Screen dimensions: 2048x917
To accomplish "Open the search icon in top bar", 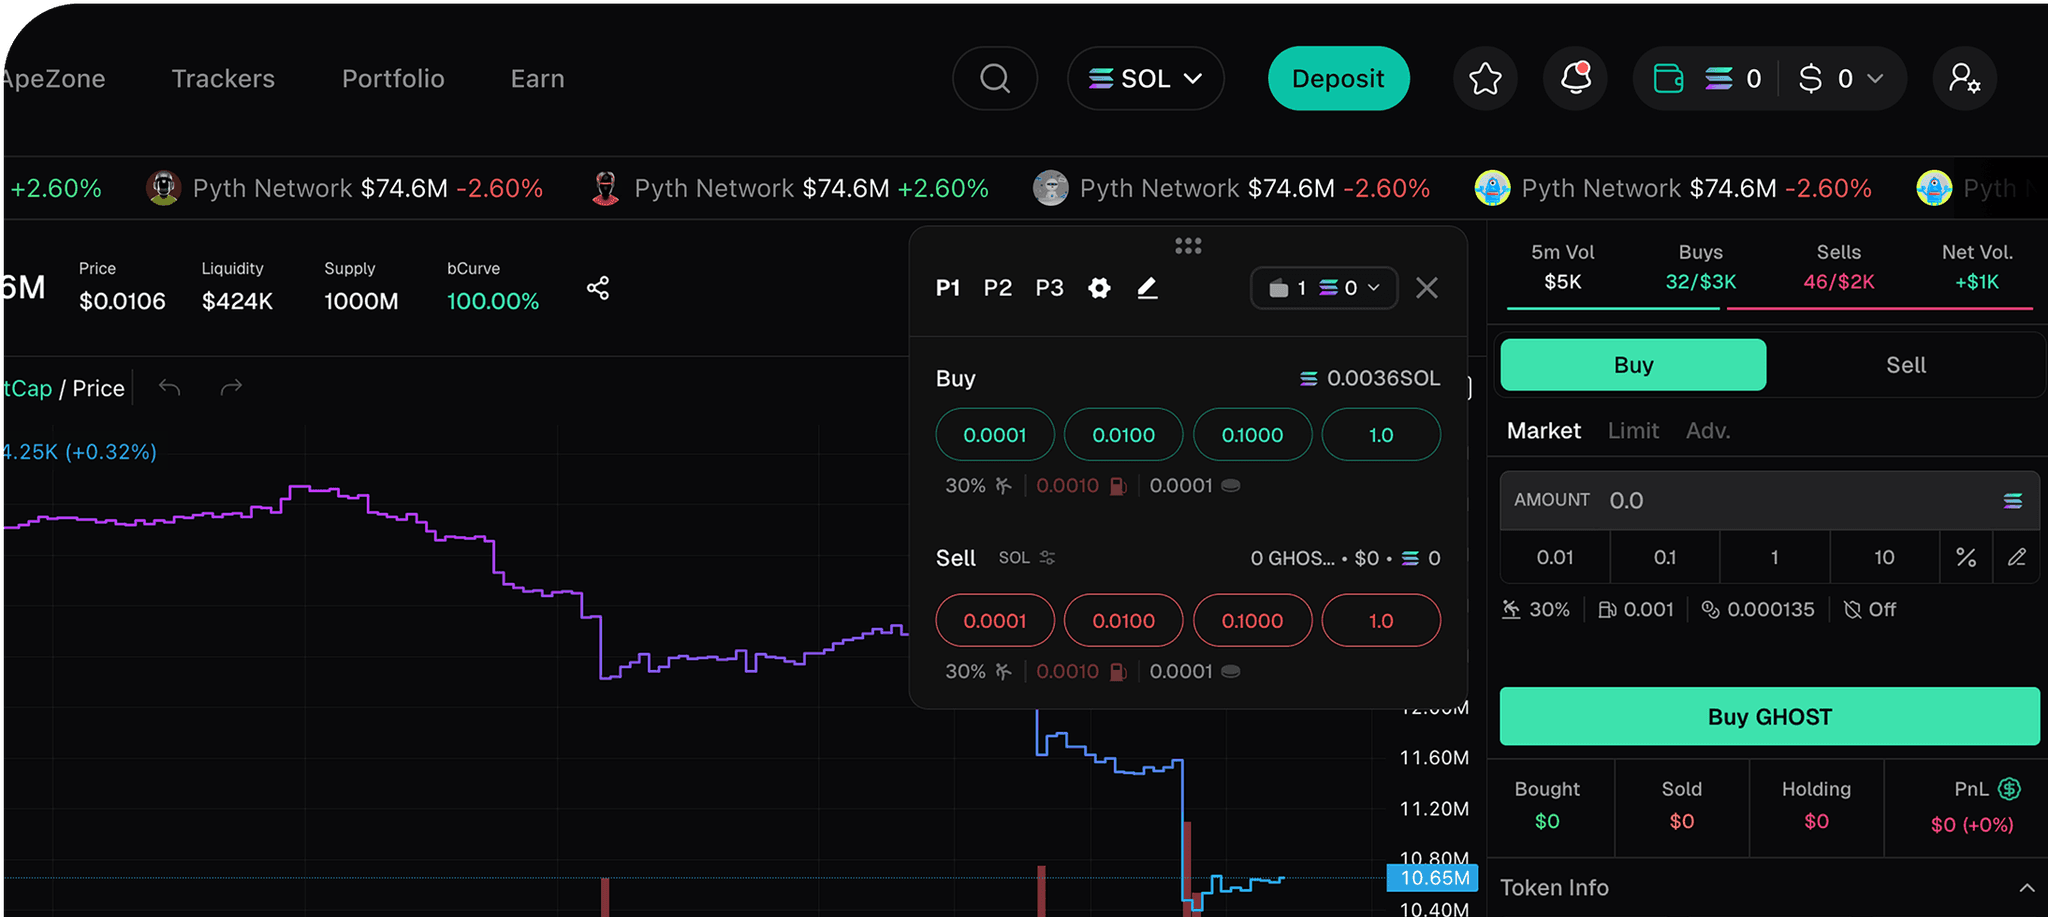I will (x=995, y=78).
